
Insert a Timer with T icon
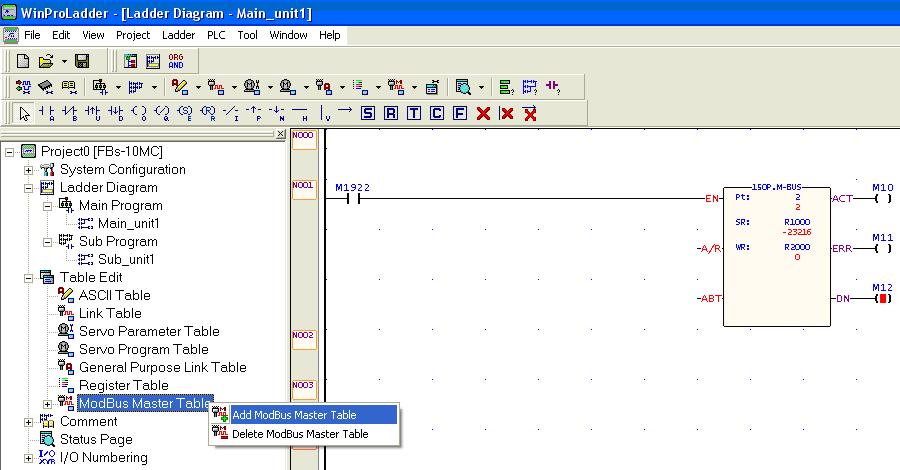414,113
